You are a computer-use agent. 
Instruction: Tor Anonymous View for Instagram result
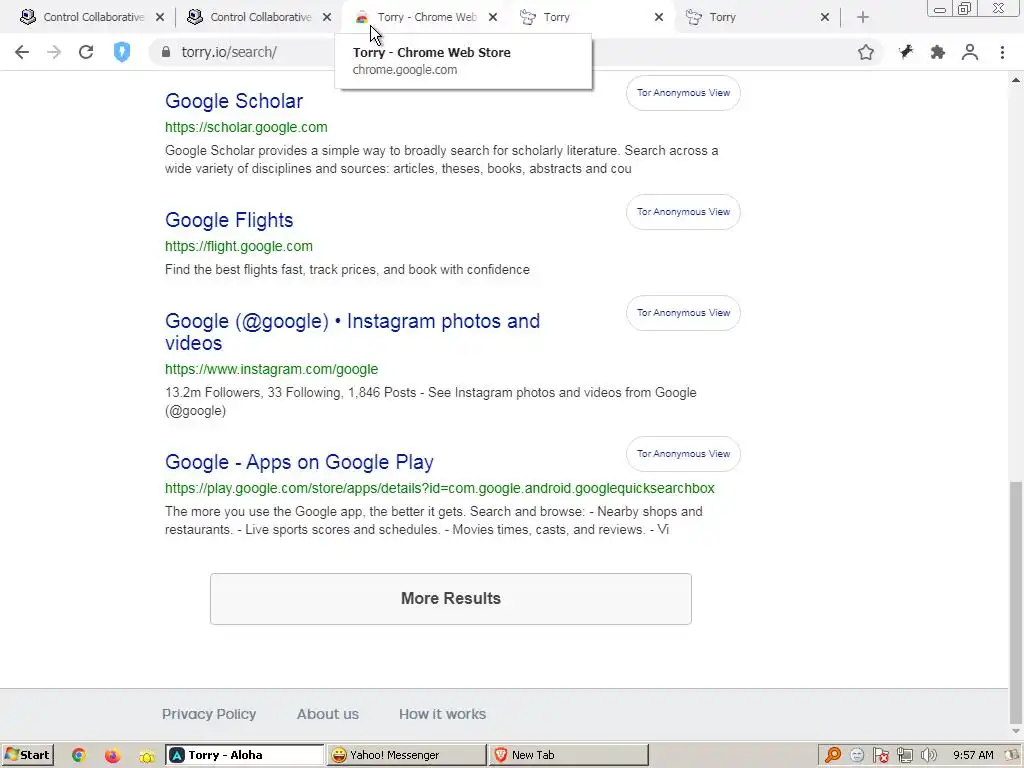[683, 313]
